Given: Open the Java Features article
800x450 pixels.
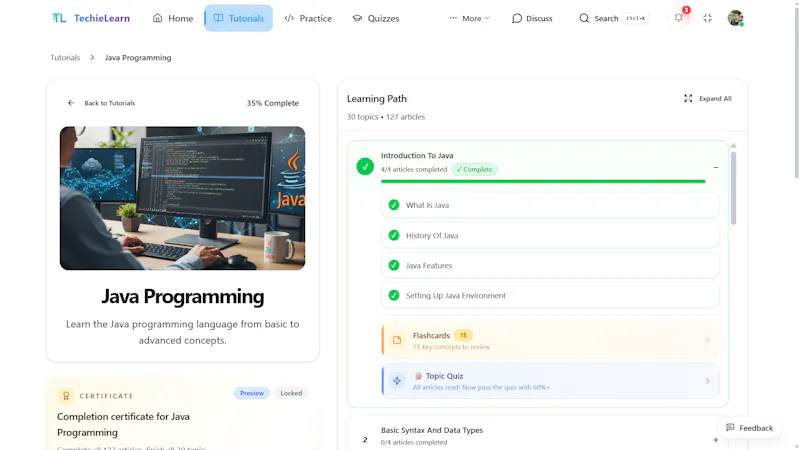Looking at the screenshot, I should [550, 265].
